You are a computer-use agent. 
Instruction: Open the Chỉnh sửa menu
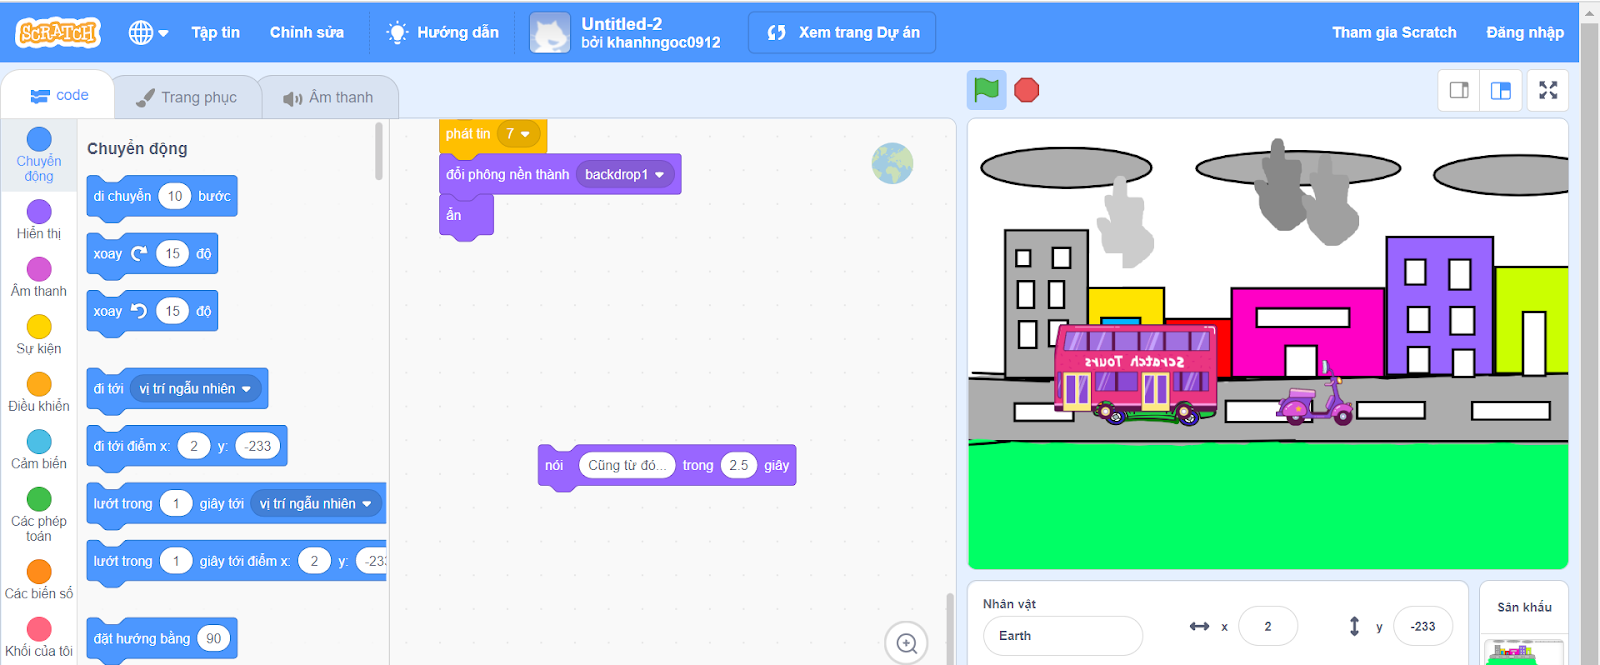point(307,33)
